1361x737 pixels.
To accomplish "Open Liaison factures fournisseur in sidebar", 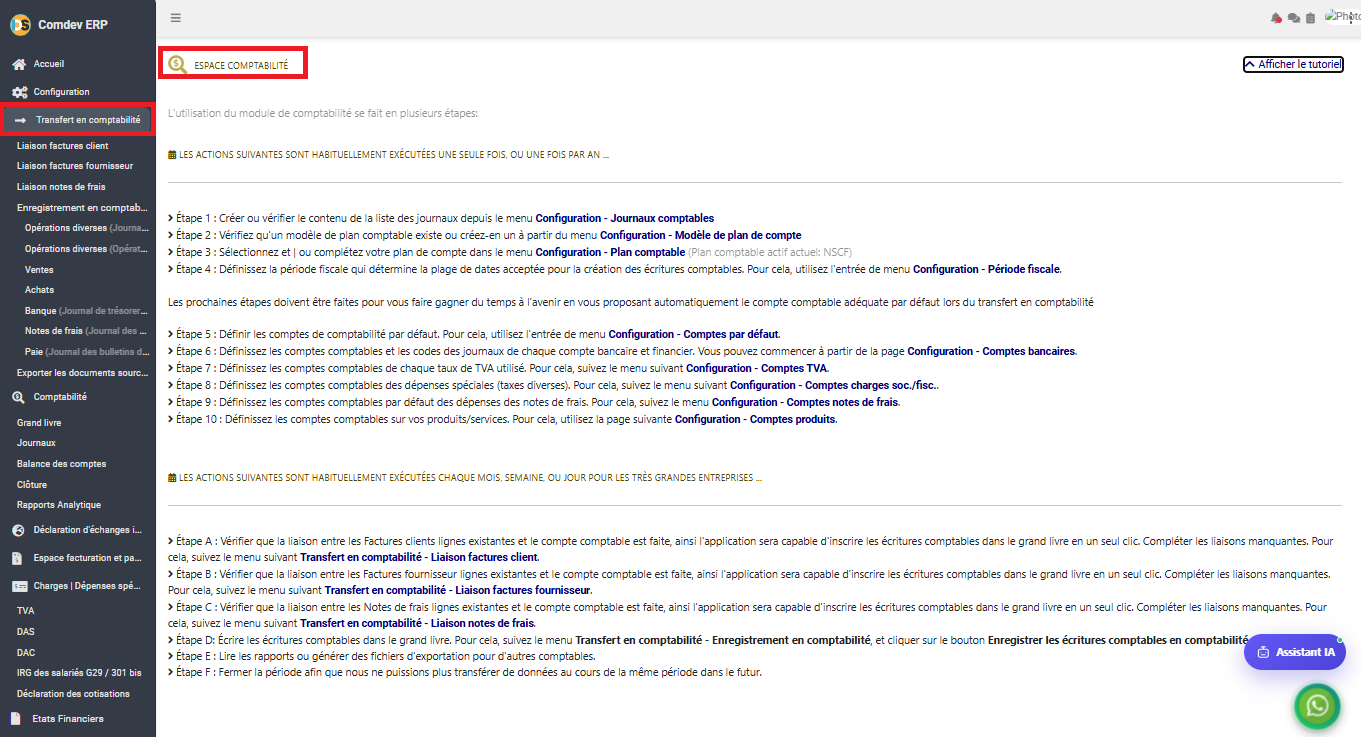I will point(75,166).
